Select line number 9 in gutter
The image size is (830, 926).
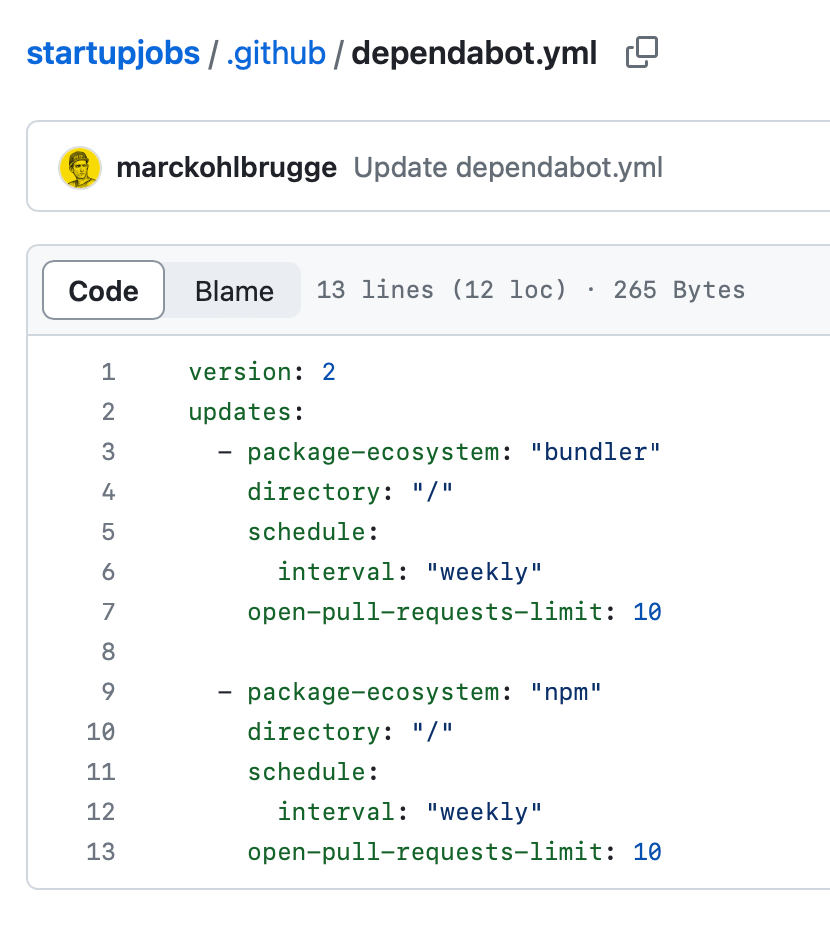pos(108,692)
